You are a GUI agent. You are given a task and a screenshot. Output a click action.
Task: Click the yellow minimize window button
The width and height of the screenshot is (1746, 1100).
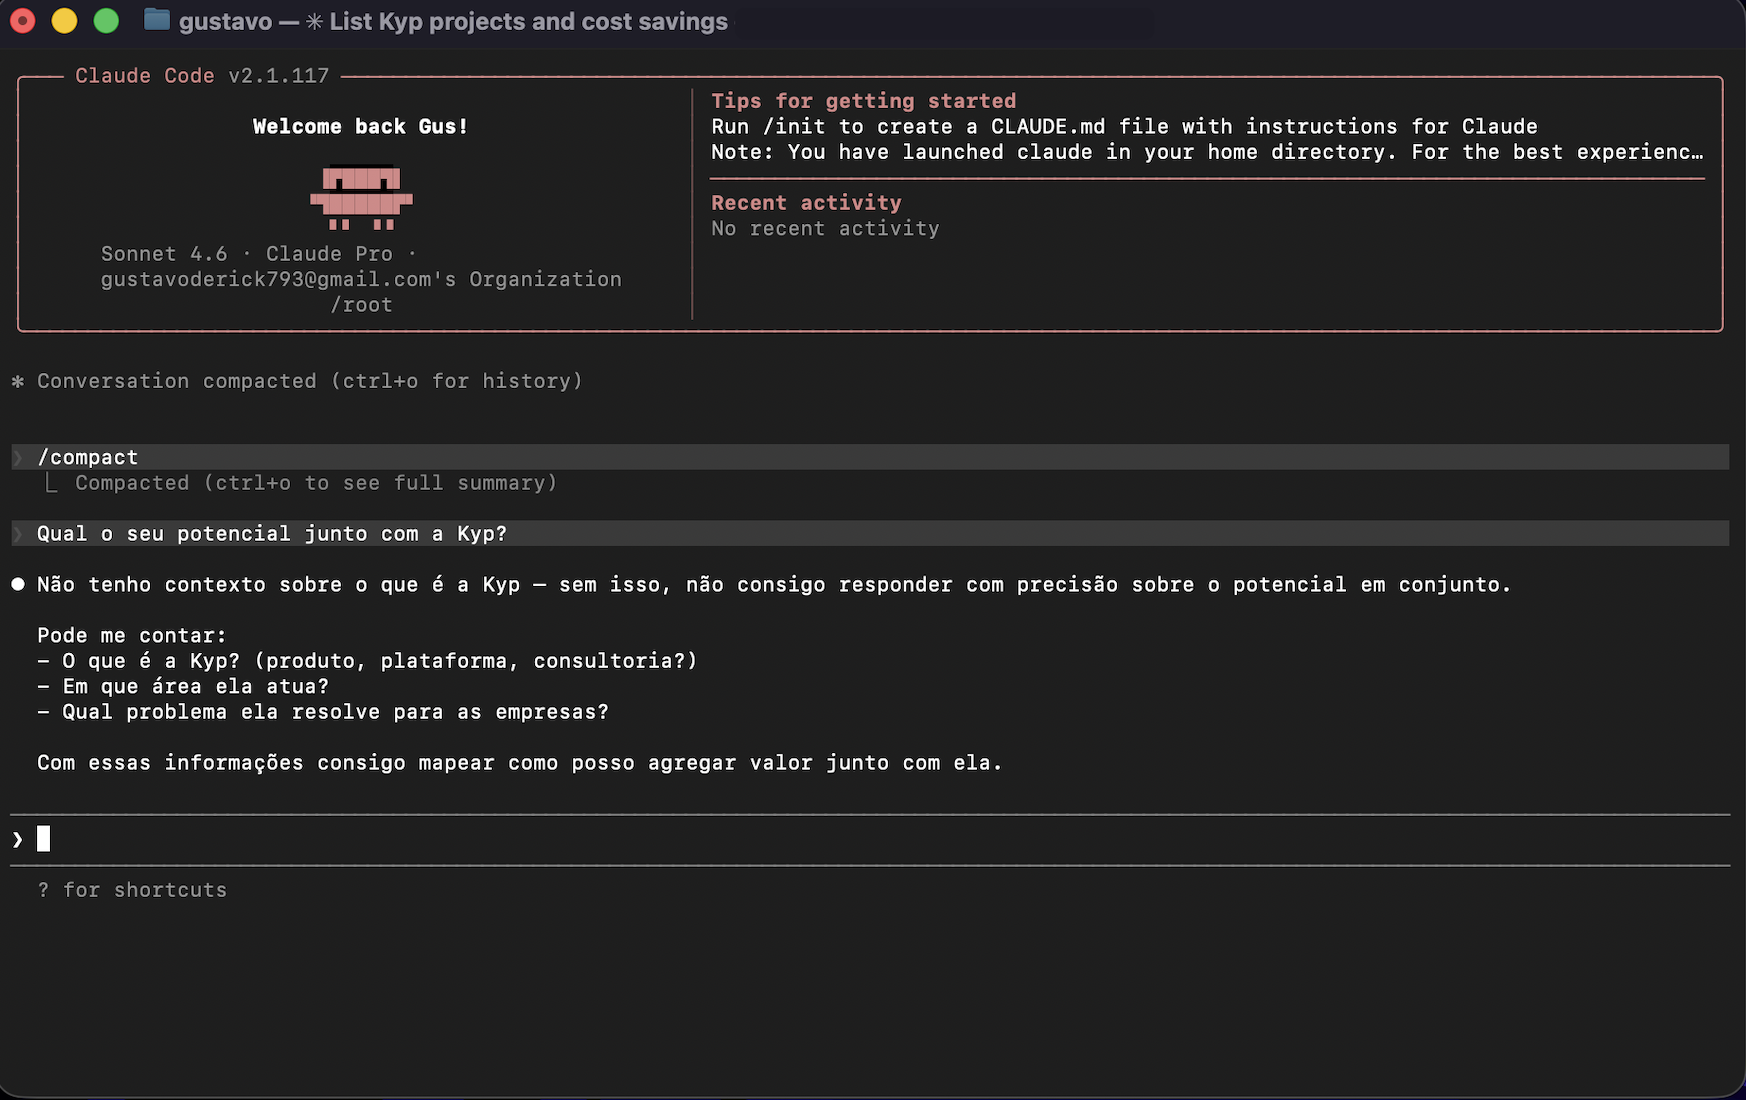[x=64, y=21]
